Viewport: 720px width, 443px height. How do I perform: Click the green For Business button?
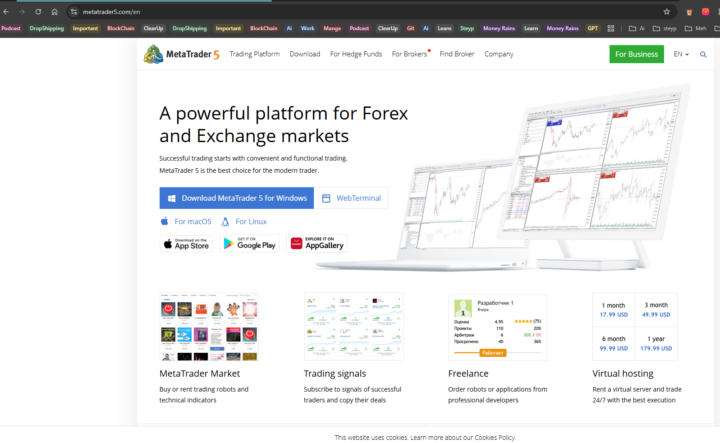pyautogui.click(x=636, y=54)
